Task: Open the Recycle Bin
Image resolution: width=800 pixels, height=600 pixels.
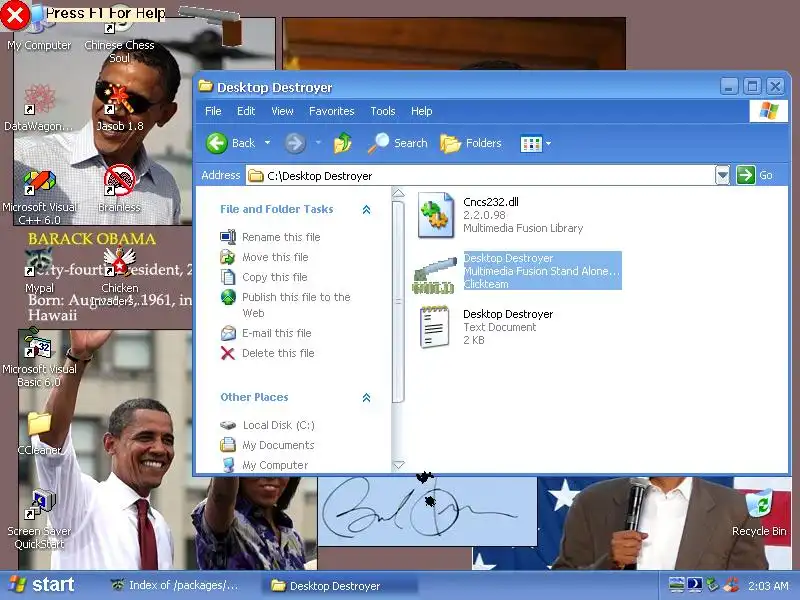Action: click(x=759, y=513)
